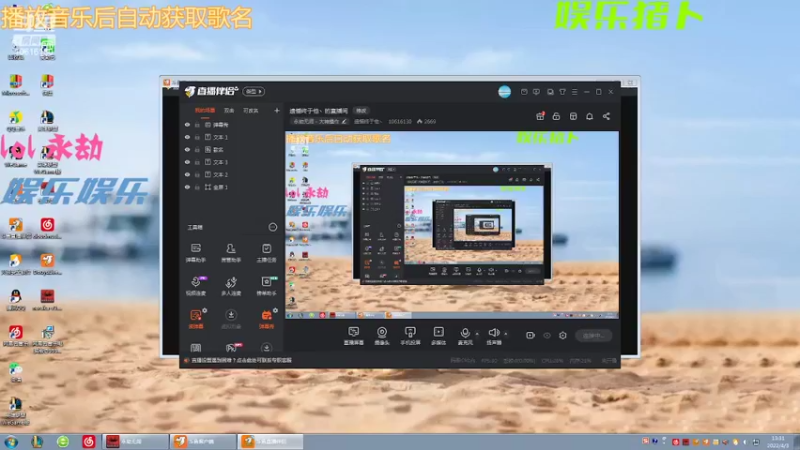This screenshot has height=450, width=800.
Task: Click the record video camera icon
Action: point(531,335)
